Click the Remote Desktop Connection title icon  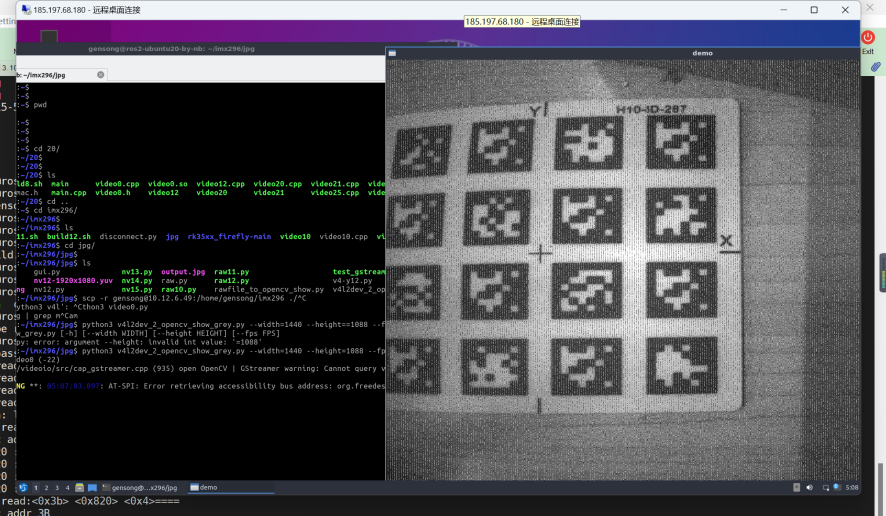pos(26,10)
